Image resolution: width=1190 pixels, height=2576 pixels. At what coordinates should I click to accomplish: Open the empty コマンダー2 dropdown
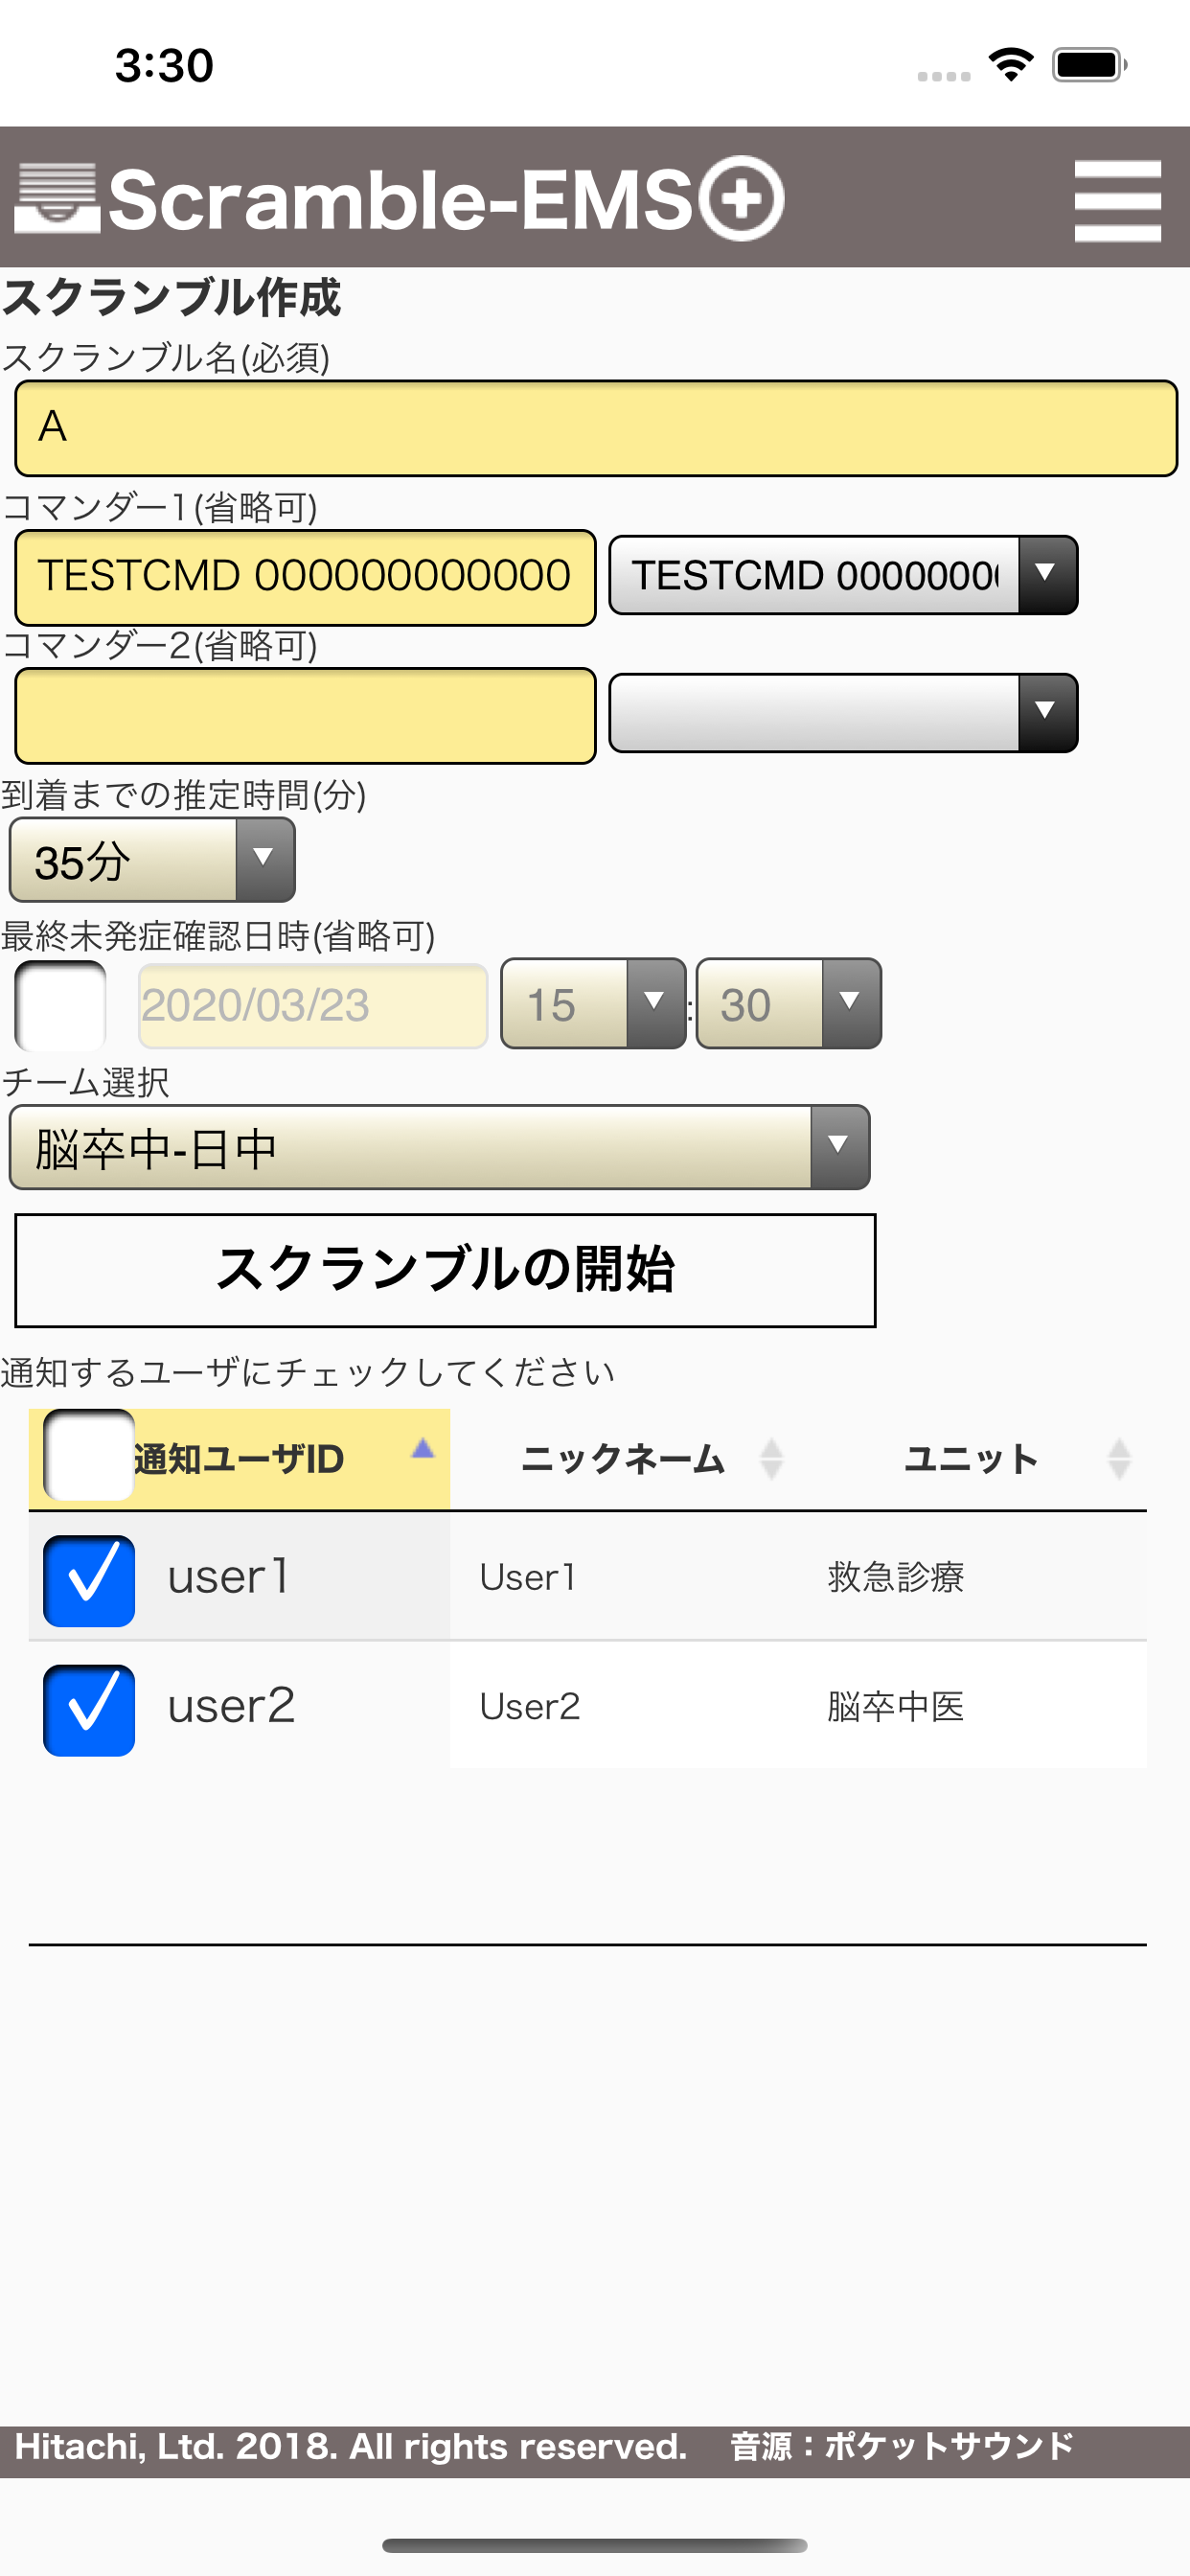(843, 713)
